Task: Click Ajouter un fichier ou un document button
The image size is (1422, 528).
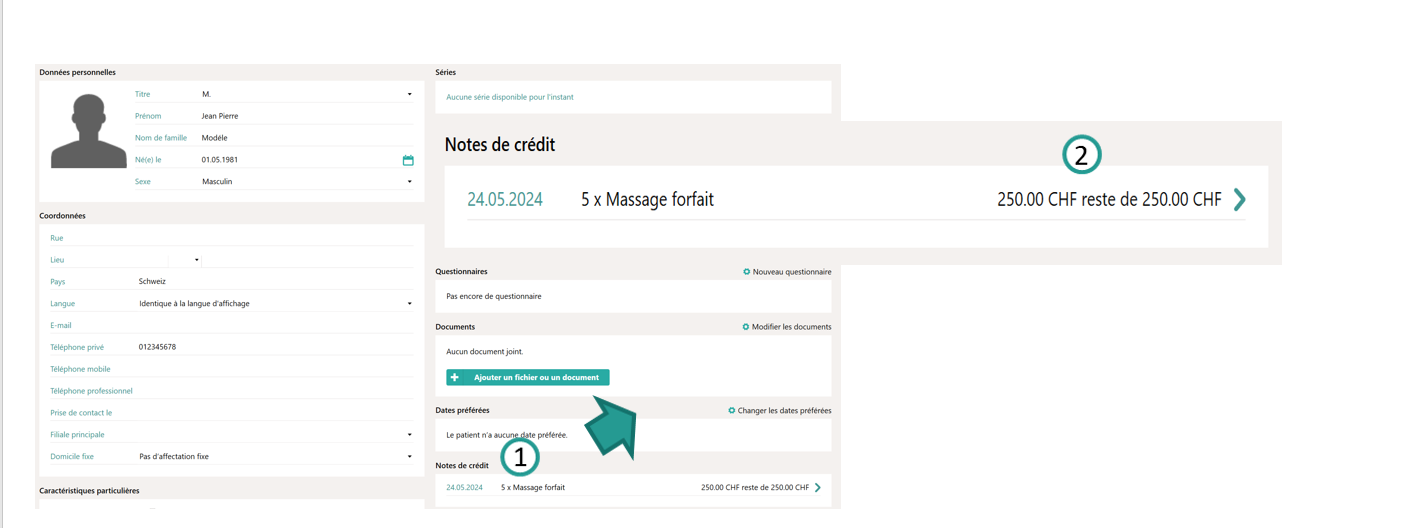Action: [528, 378]
